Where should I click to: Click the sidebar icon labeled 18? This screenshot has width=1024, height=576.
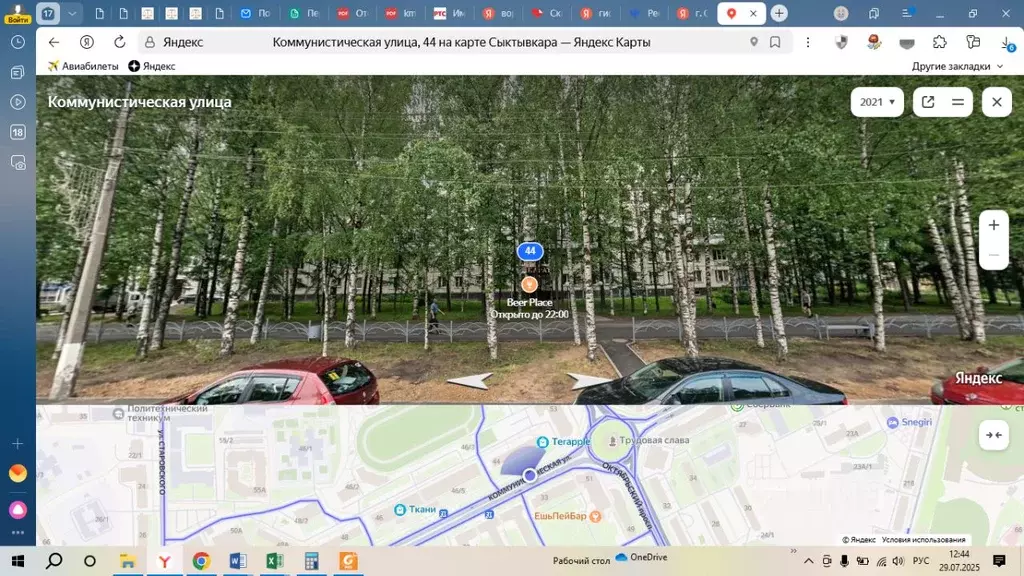tap(18, 132)
